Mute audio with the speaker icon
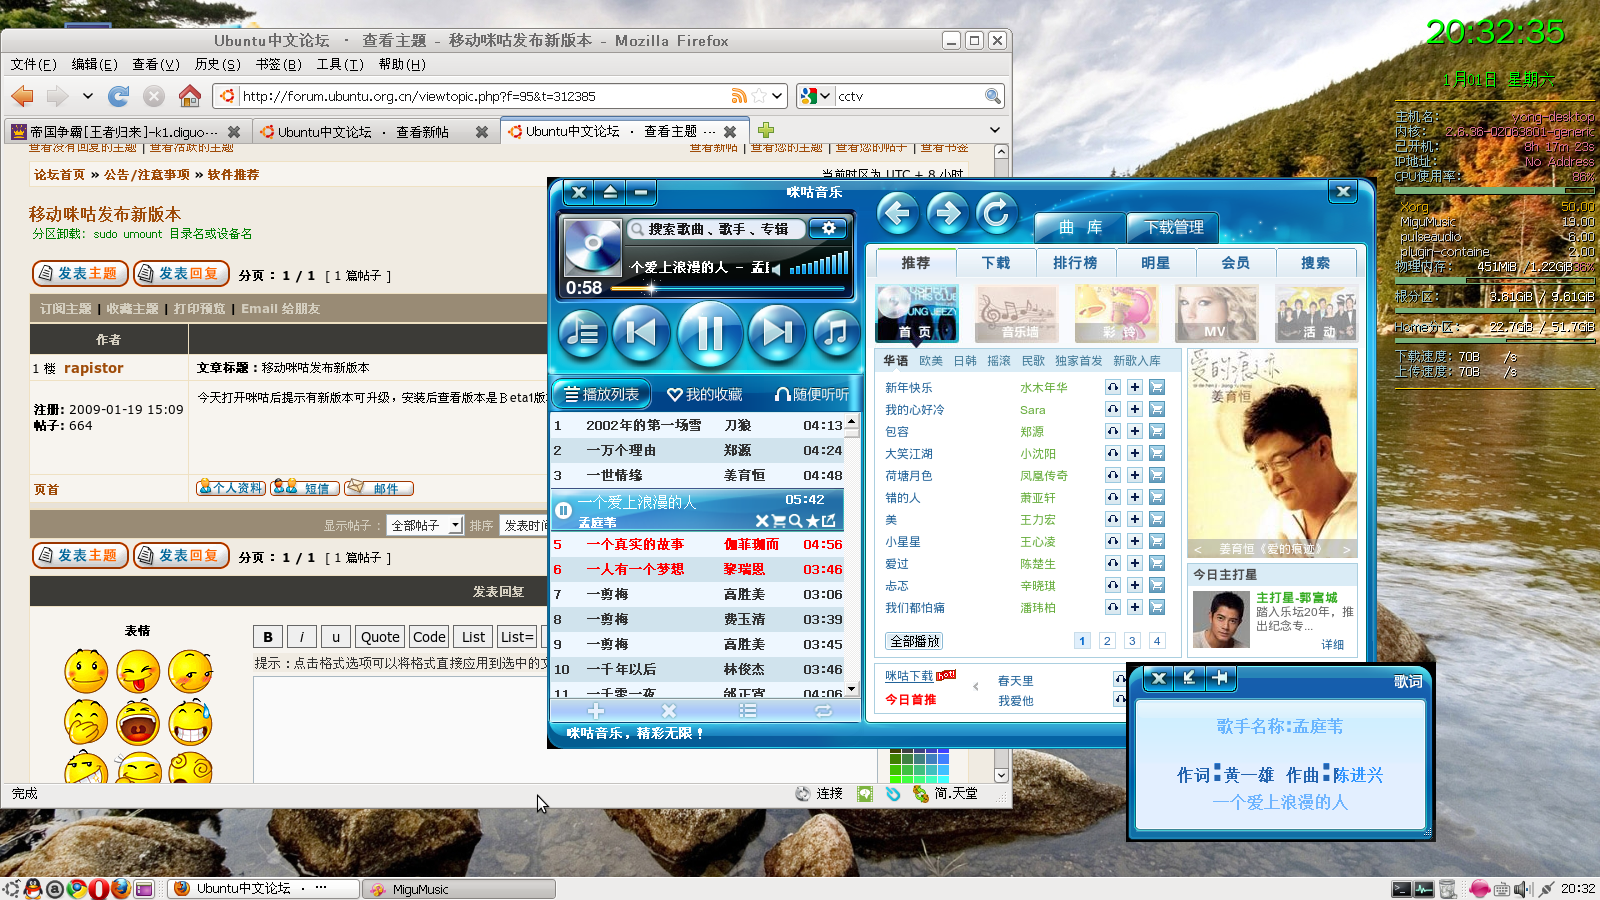This screenshot has height=900, width=1600. (776, 268)
